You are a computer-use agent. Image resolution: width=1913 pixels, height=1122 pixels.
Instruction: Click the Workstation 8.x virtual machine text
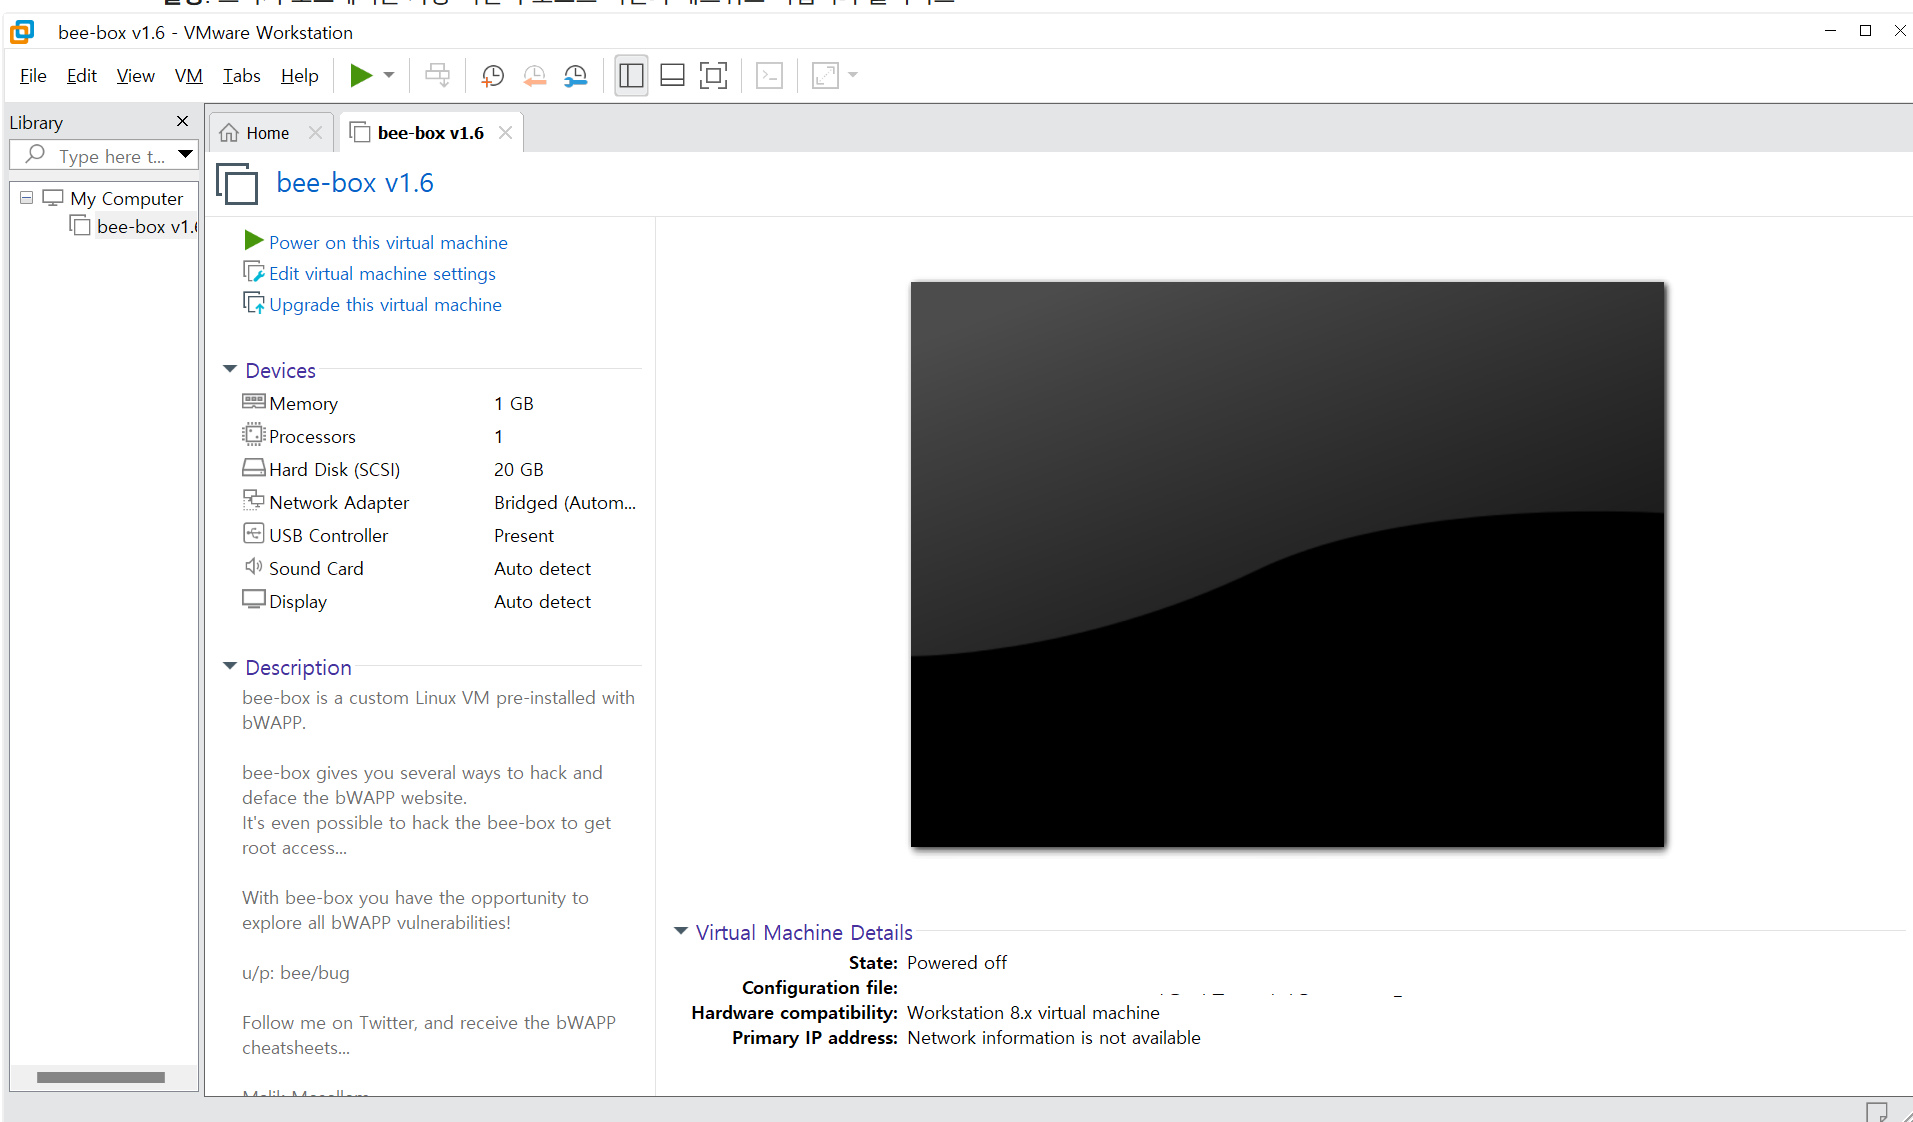click(1033, 1012)
